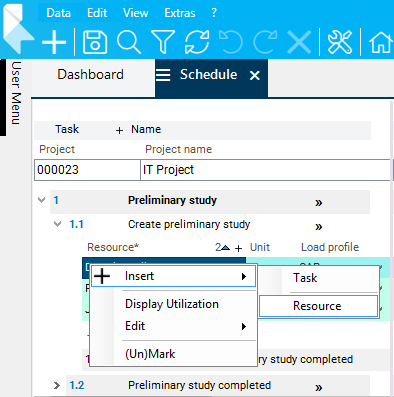The width and height of the screenshot is (394, 397).
Task: Click the Project field 000023
Action: (87, 170)
